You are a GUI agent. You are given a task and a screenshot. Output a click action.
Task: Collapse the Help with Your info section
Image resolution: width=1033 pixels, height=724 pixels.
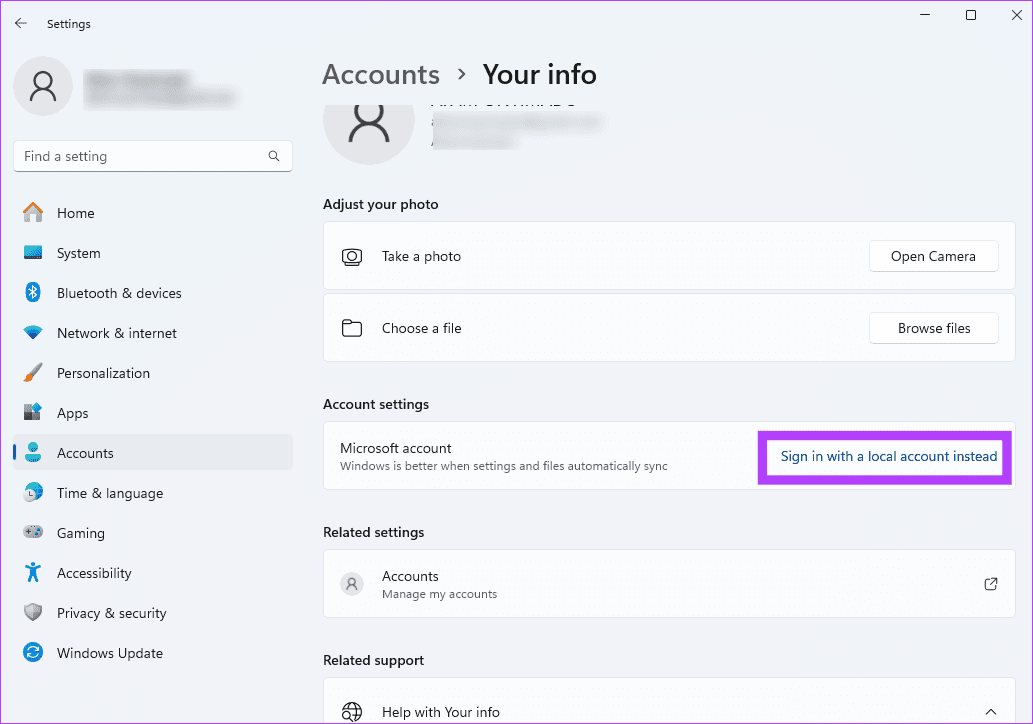click(990, 712)
